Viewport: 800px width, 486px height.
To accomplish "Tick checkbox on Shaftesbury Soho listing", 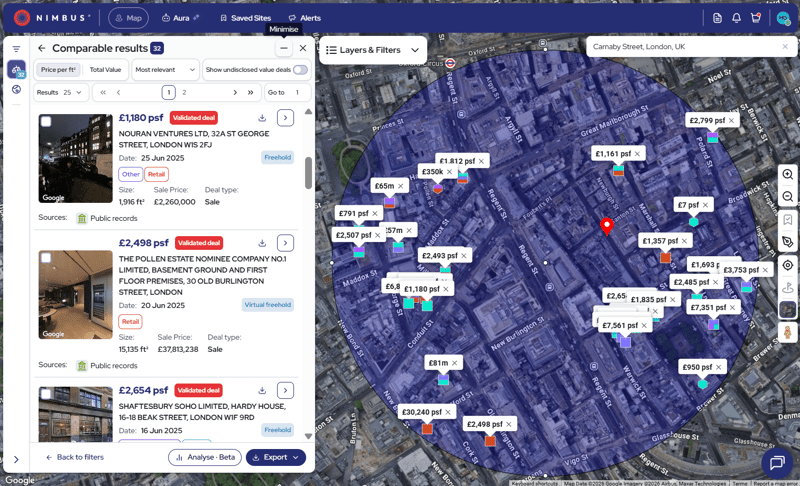I will (x=46, y=394).
